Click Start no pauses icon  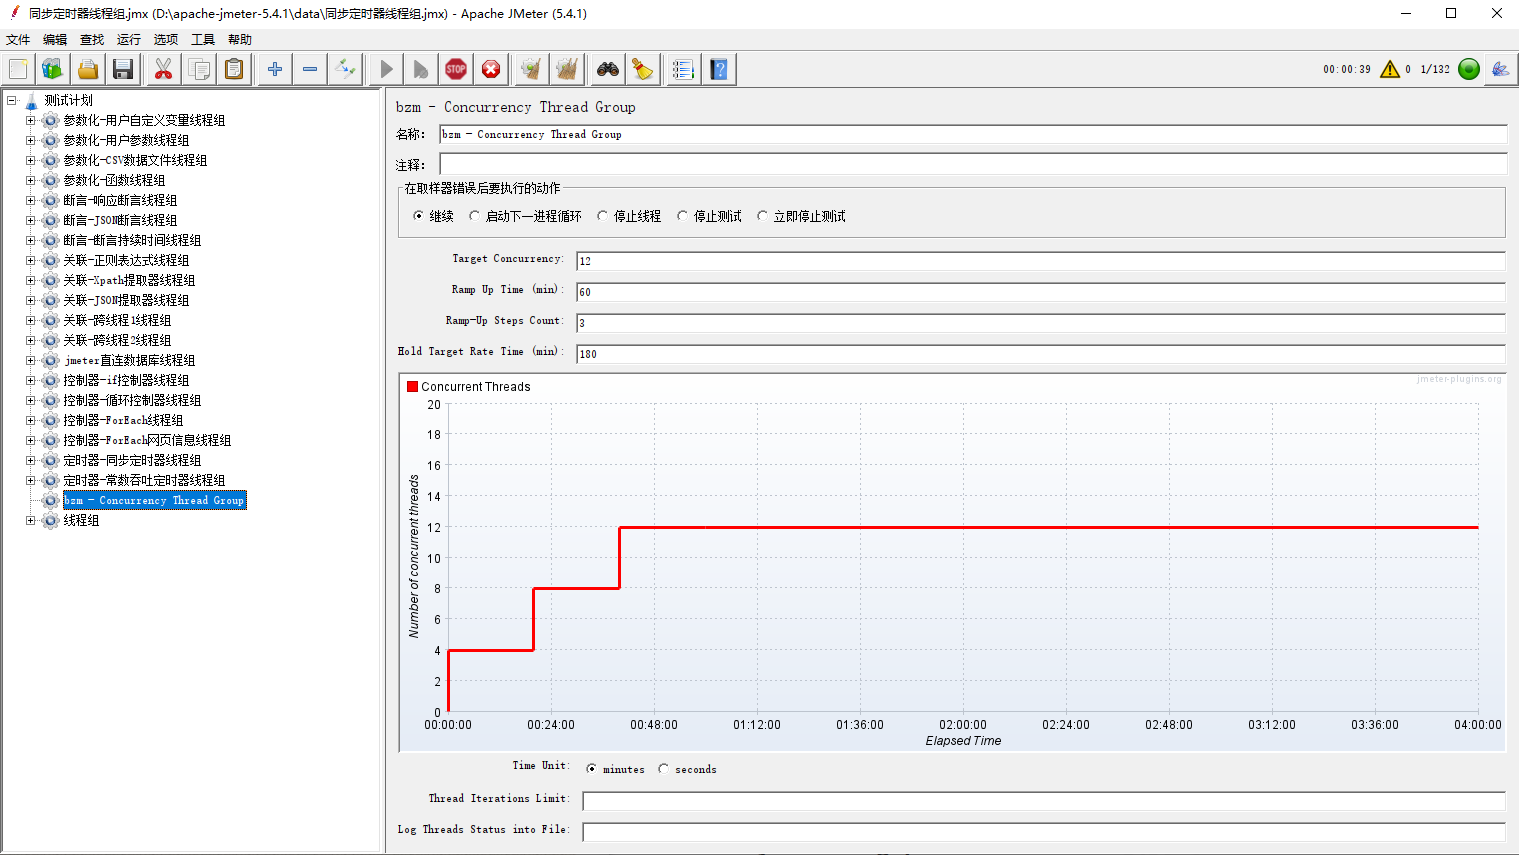421,69
